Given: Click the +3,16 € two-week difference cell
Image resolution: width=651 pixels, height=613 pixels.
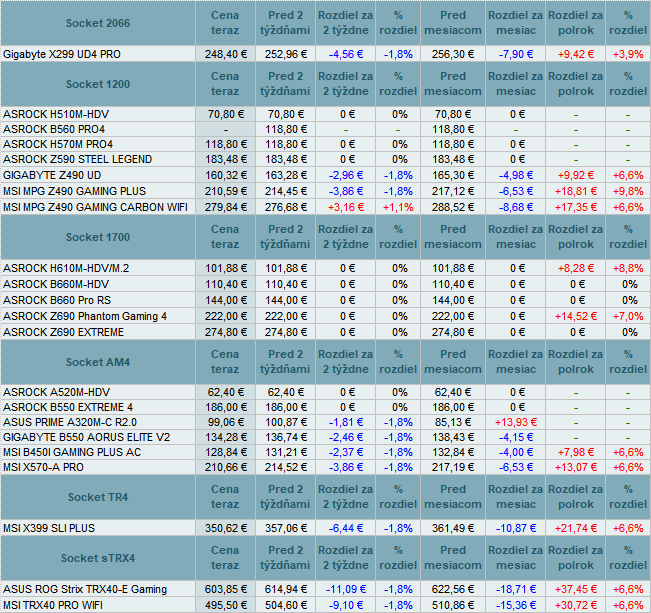Looking at the screenshot, I should [345, 207].
